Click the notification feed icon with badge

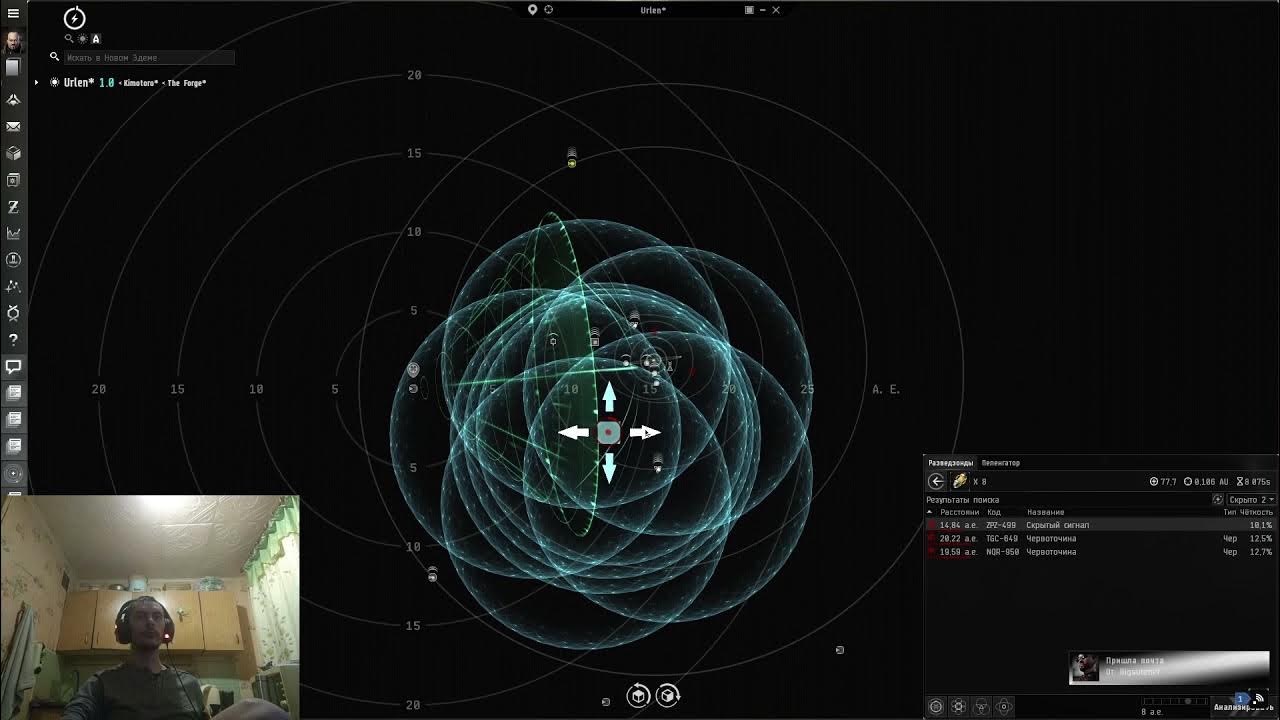1257,698
